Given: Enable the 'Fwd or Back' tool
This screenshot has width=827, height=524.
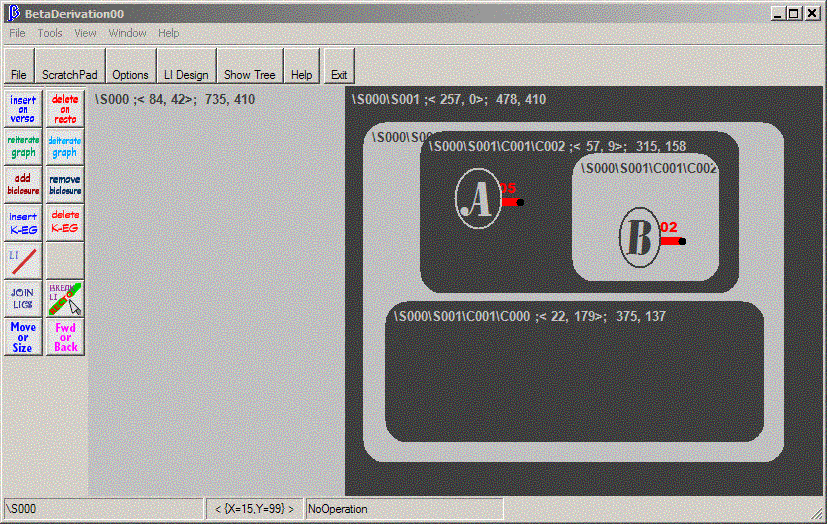Looking at the screenshot, I should click(x=65, y=337).
